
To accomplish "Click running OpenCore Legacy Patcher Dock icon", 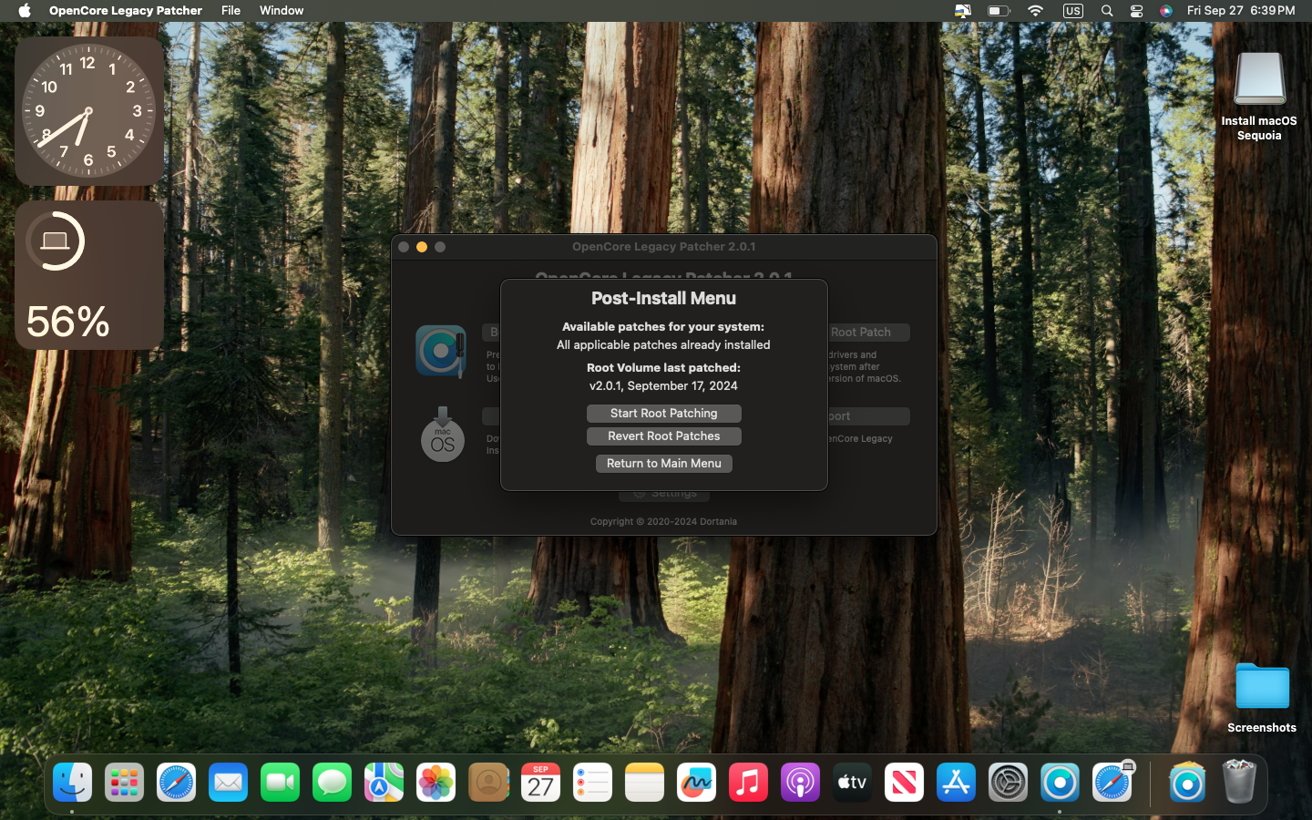I will coord(1060,782).
